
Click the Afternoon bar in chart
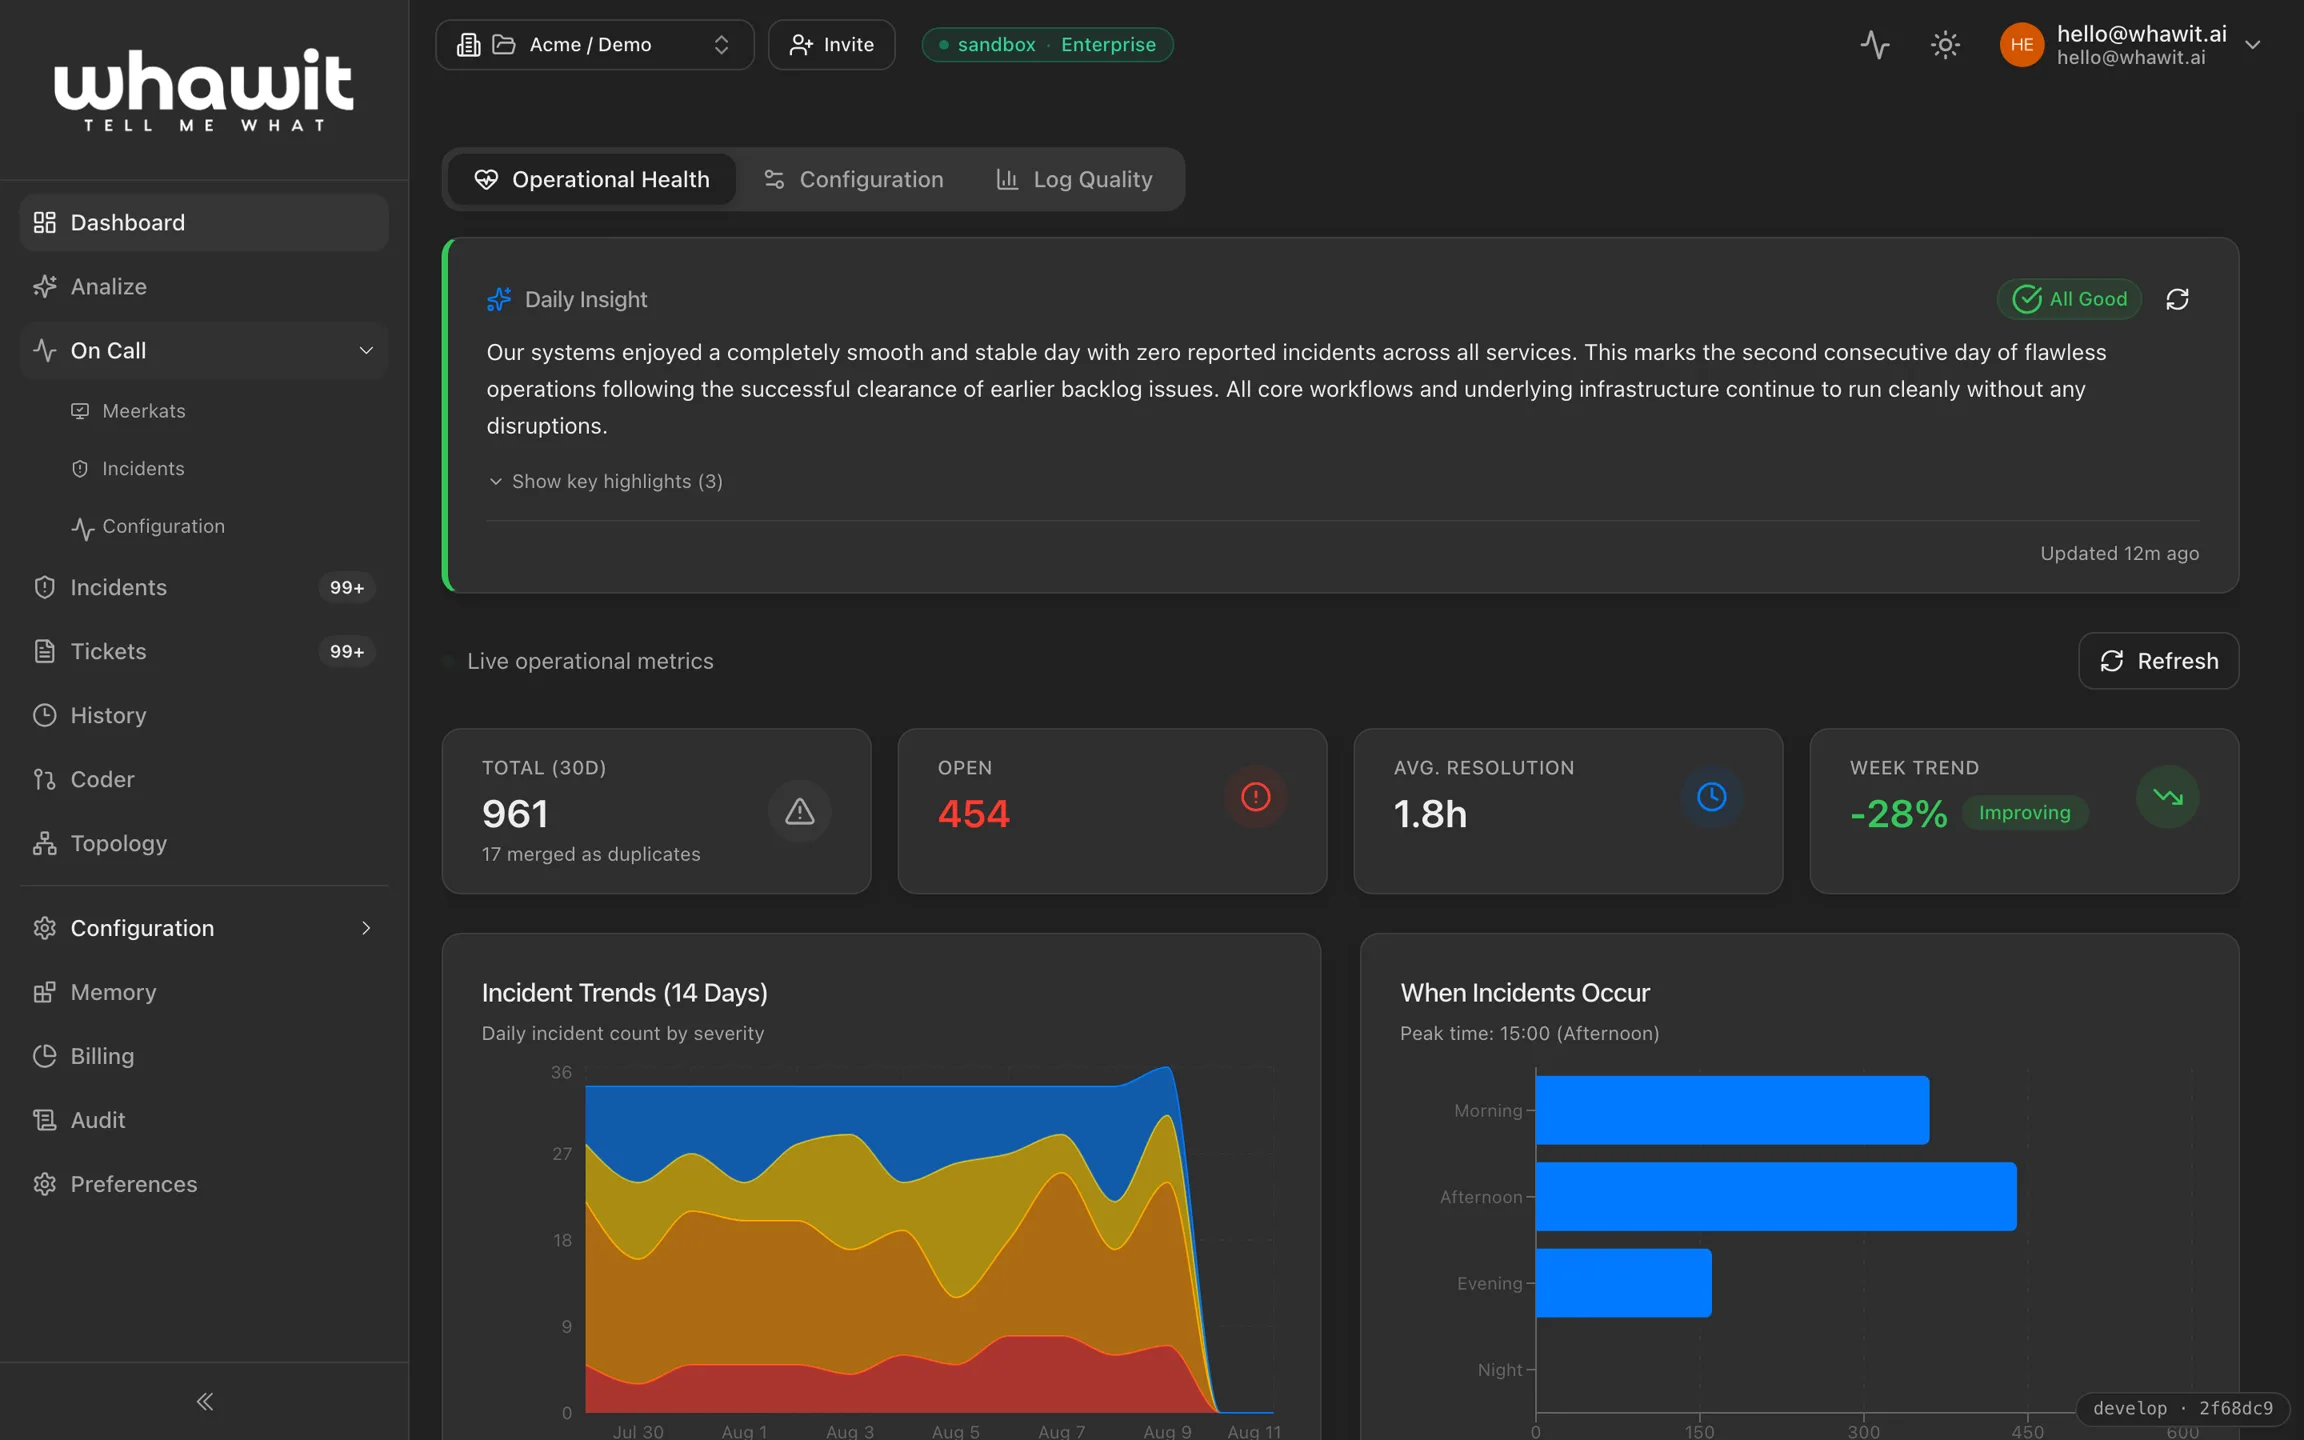(1776, 1196)
